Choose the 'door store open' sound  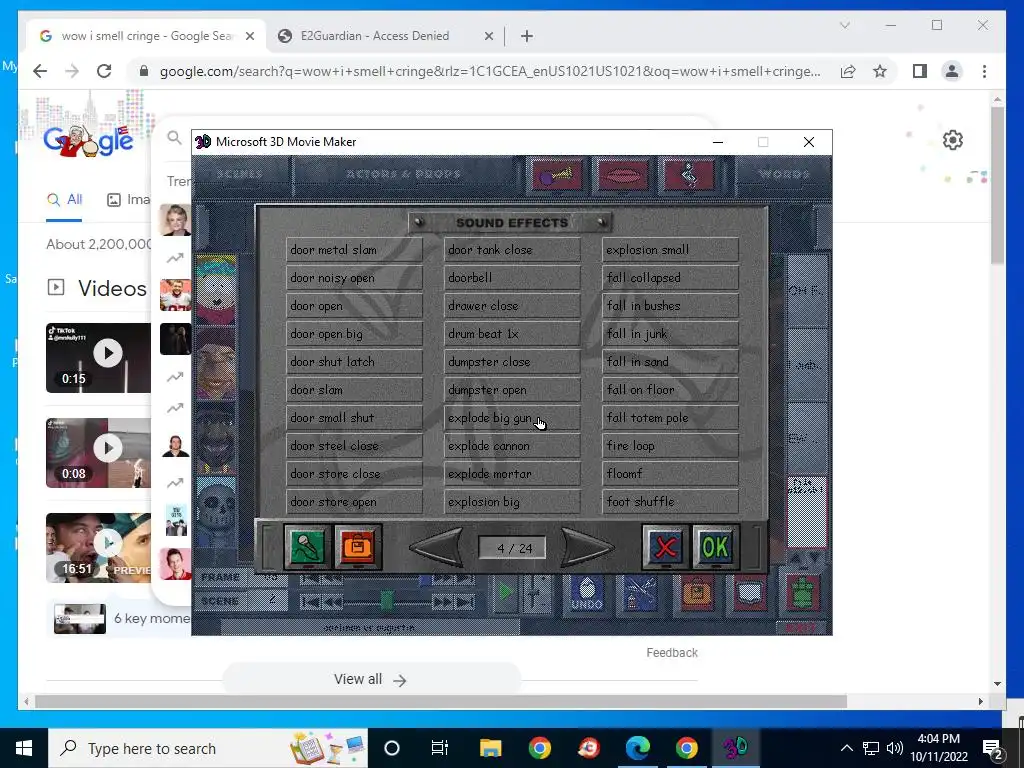(x=355, y=502)
